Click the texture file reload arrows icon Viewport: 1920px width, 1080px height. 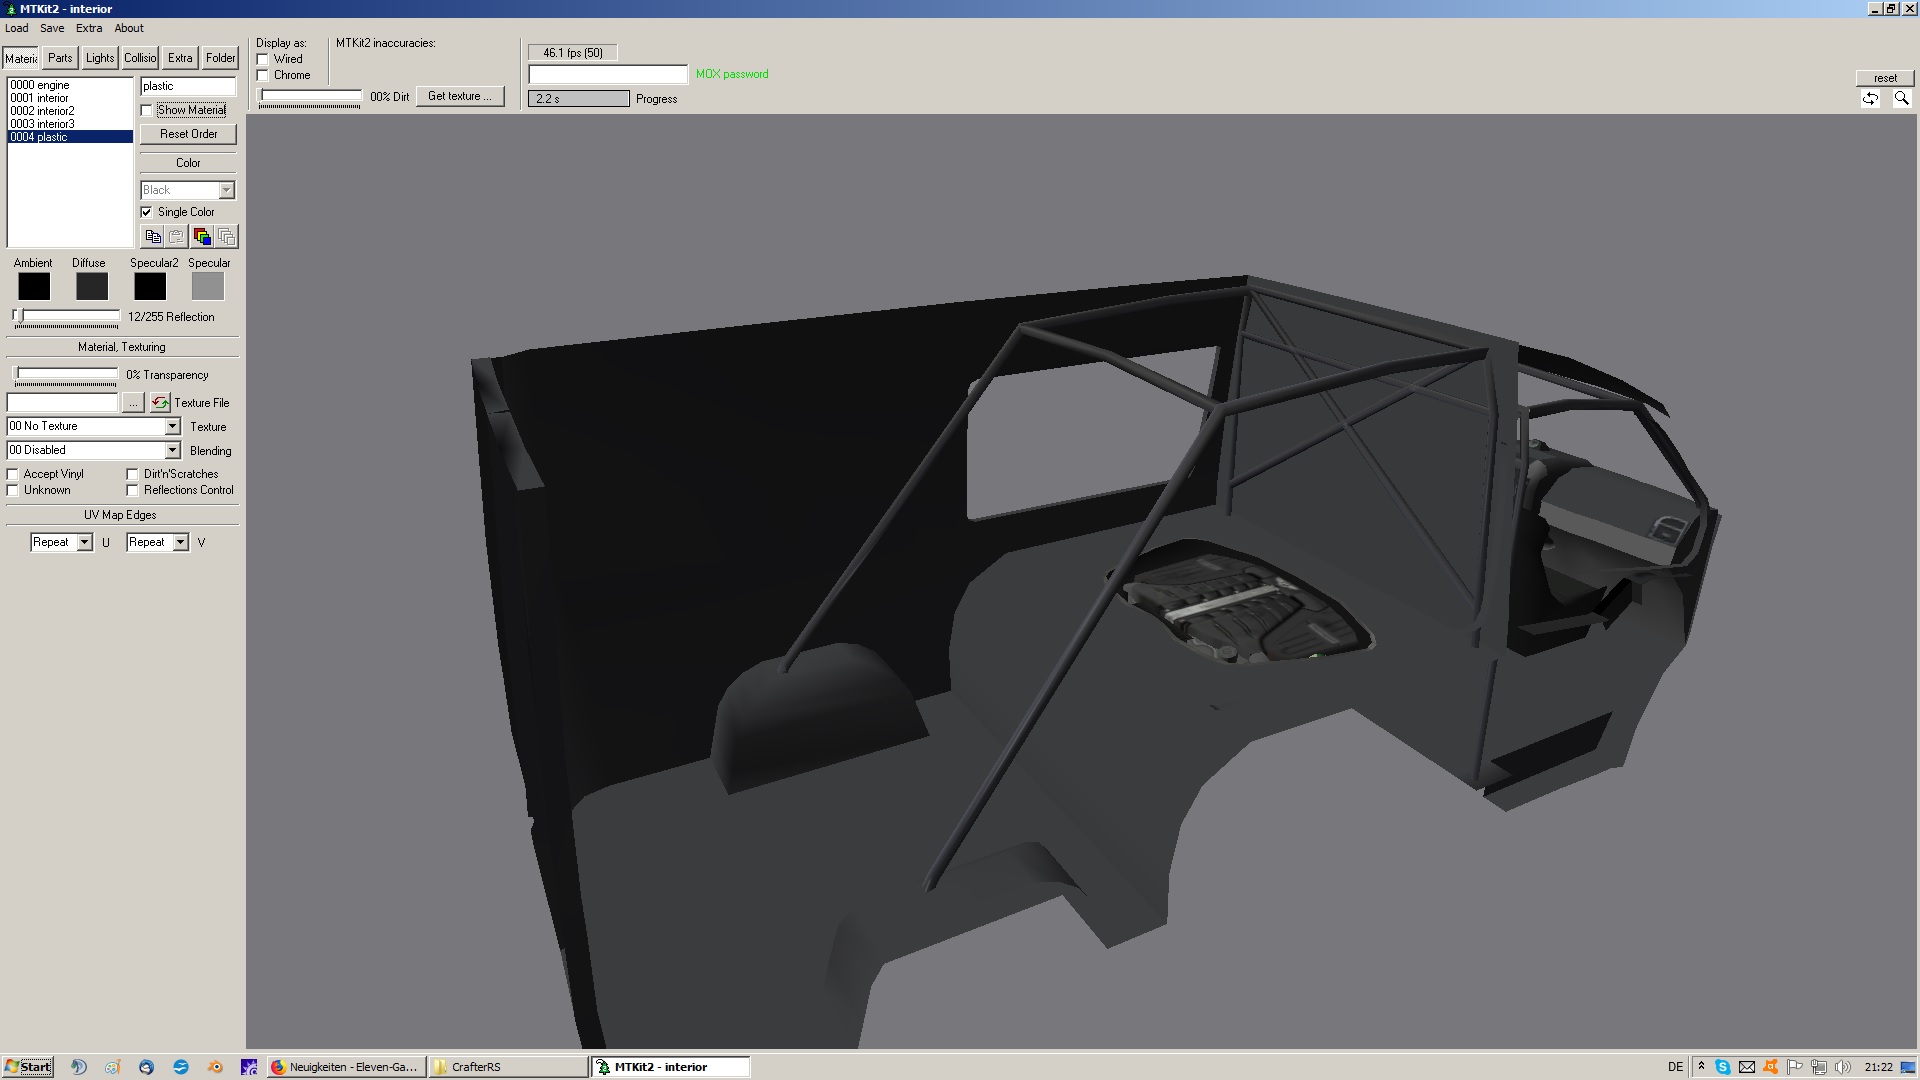click(160, 403)
